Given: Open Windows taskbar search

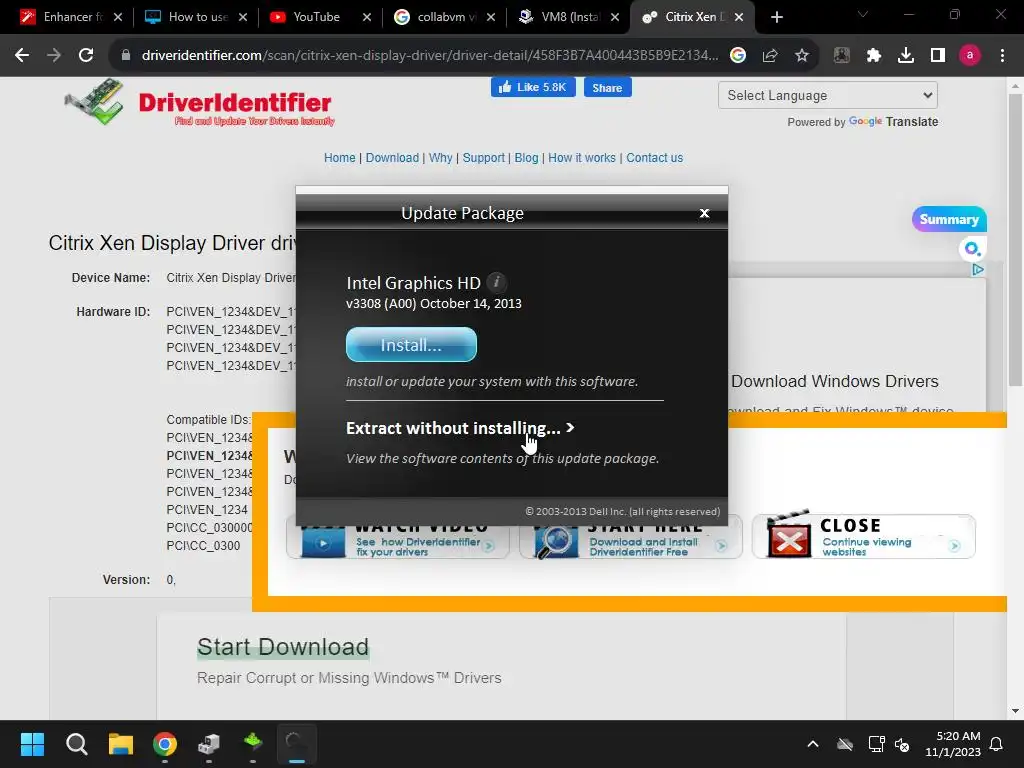Looking at the screenshot, I should [x=76, y=744].
